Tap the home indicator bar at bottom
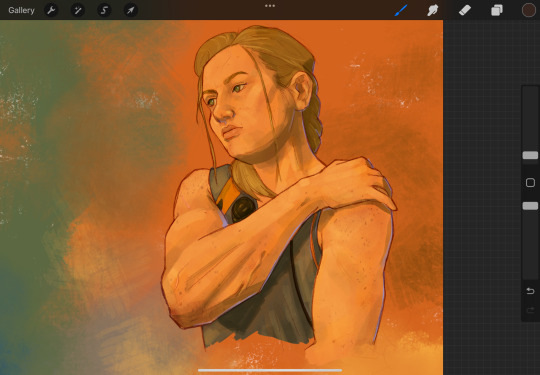 click(x=270, y=371)
